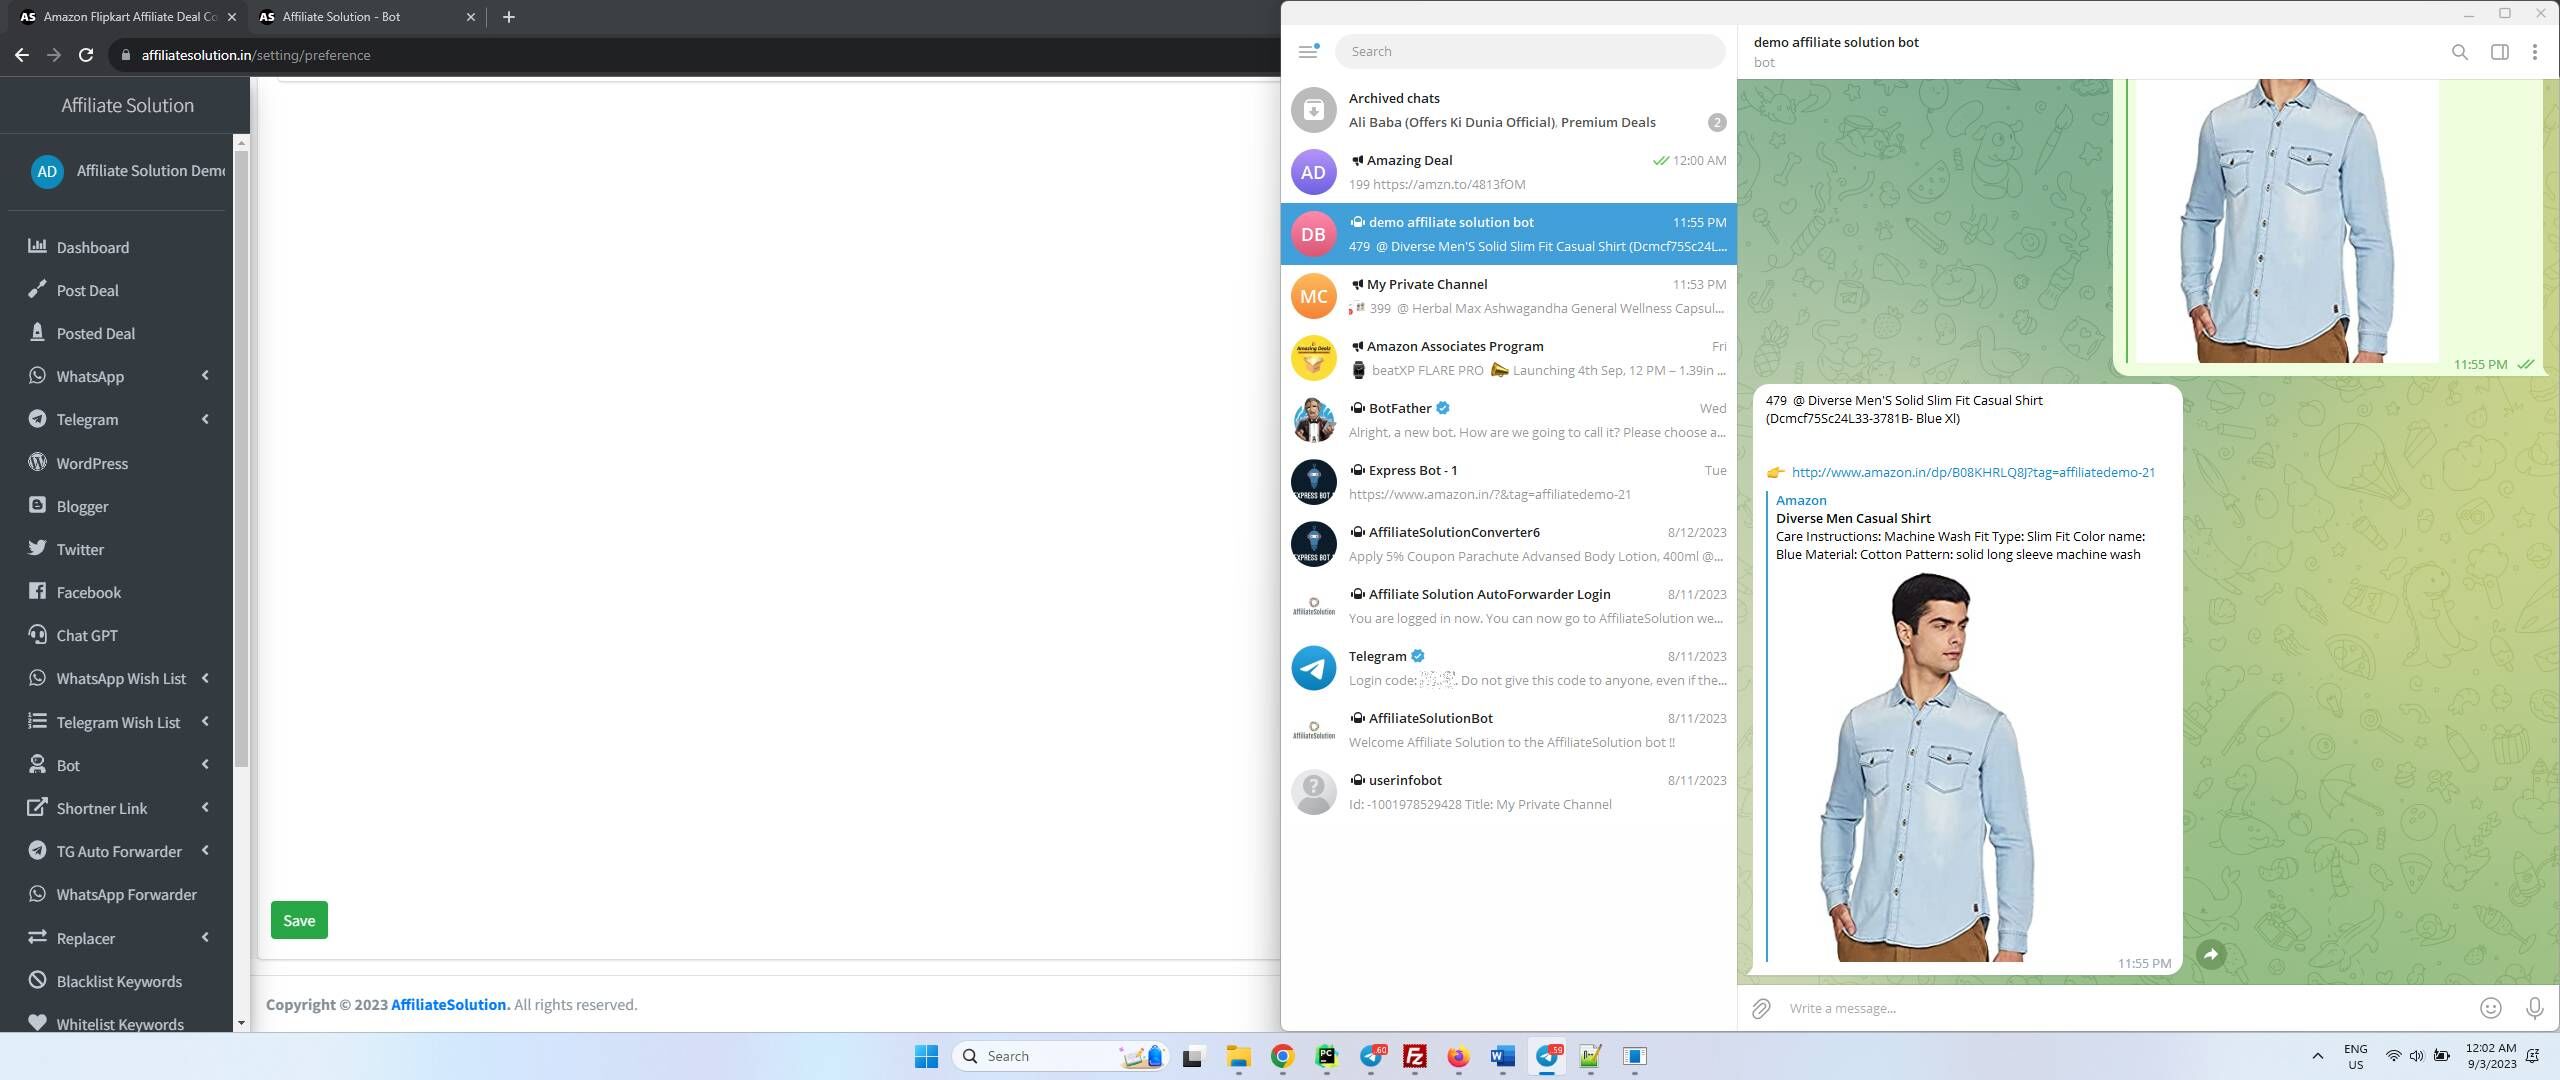The width and height of the screenshot is (2560, 1080).
Task: Open the My Private Channel chat
Action: pyautogui.click(x=1509, y=296)
